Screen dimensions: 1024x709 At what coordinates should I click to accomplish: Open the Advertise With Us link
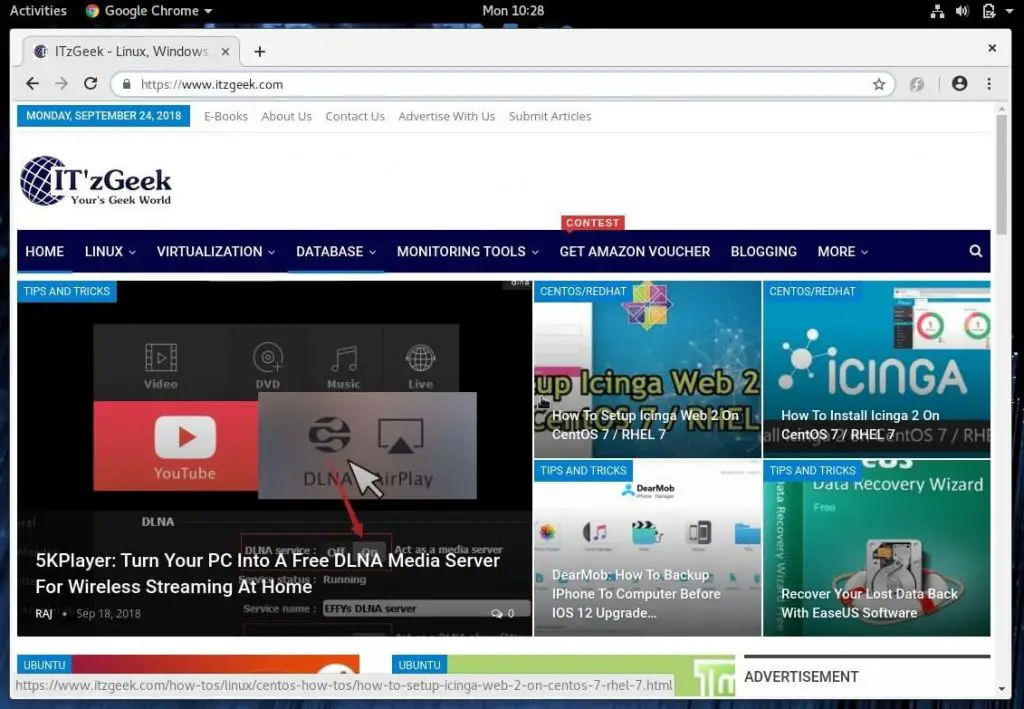[447, 116]
